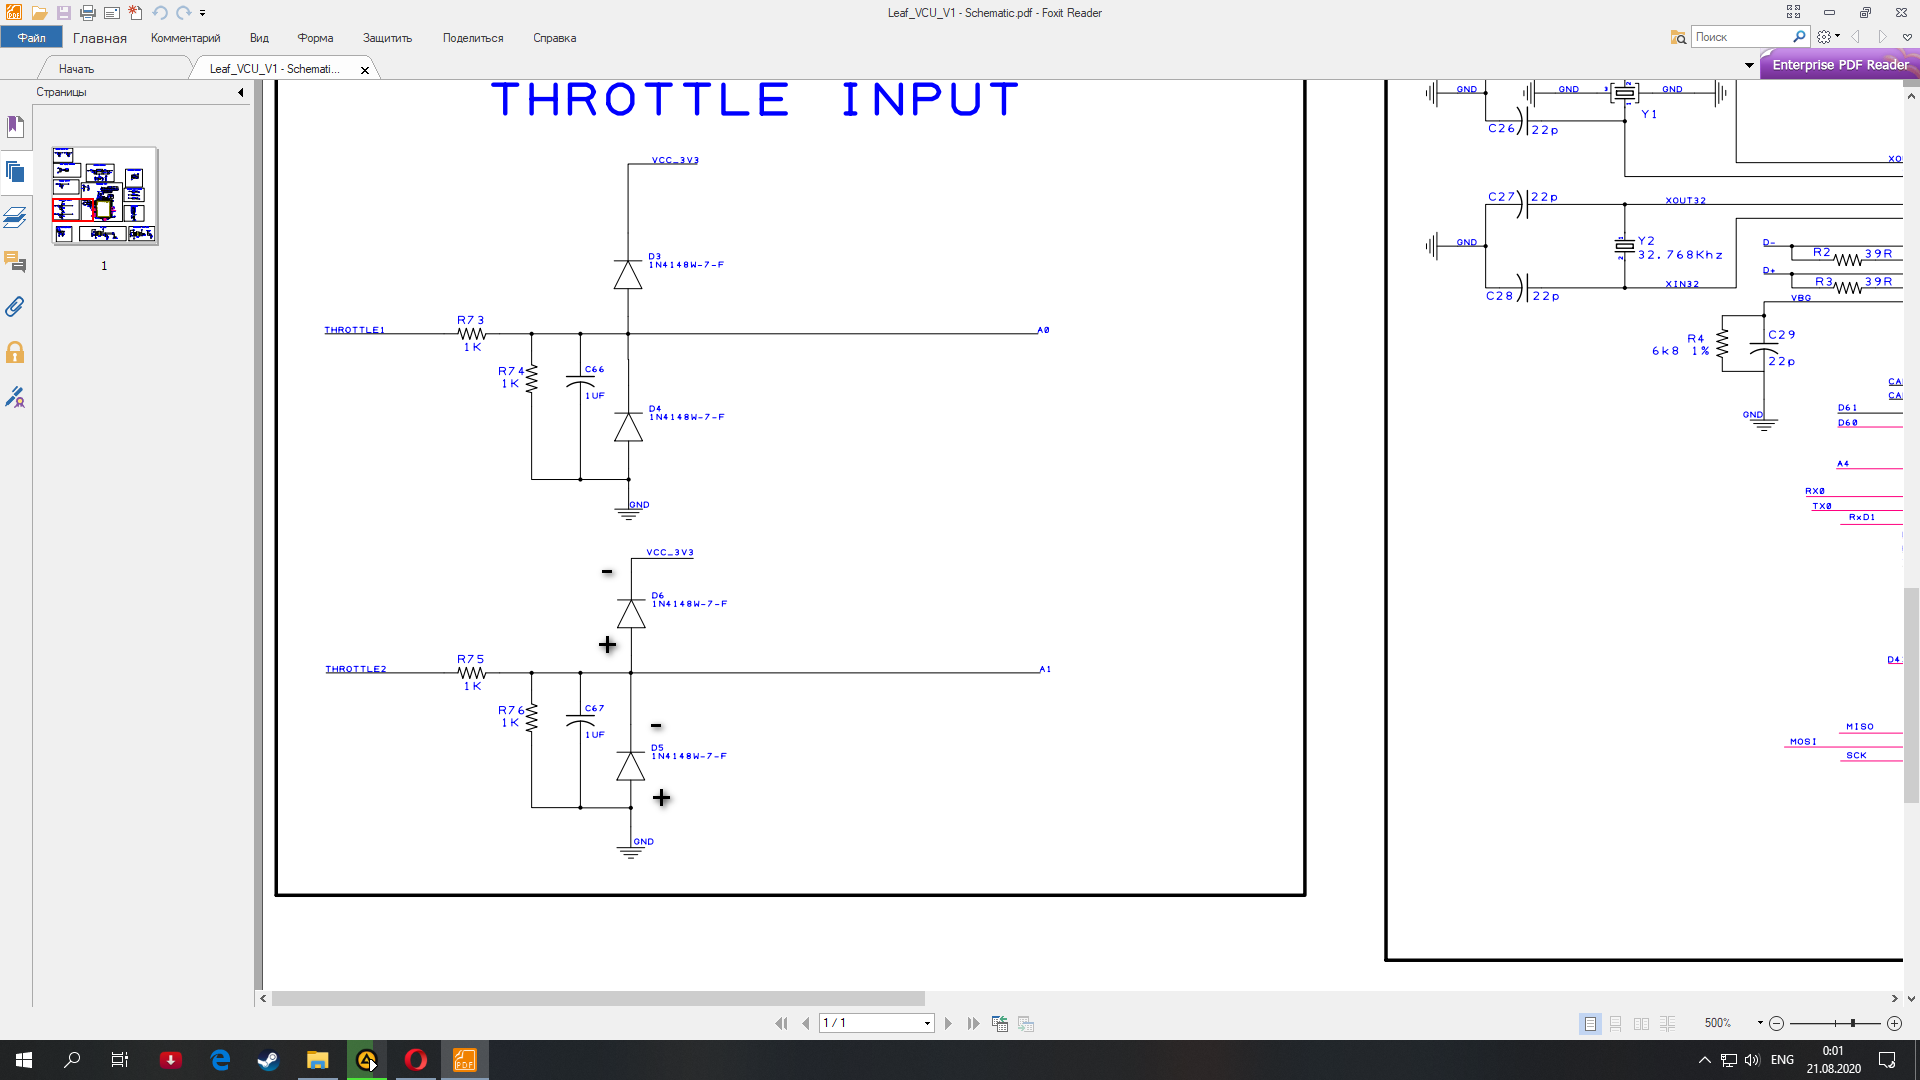
Task: Open the Bookmarks panel in sidebar
Action: coord(15,127)
